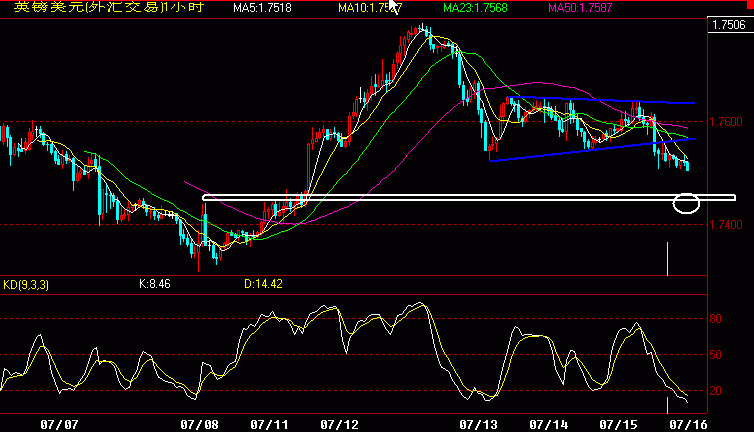This screenshot has height=432, width=754.
Task: Click the KD level 80 axis label
Action: (716, 319)
